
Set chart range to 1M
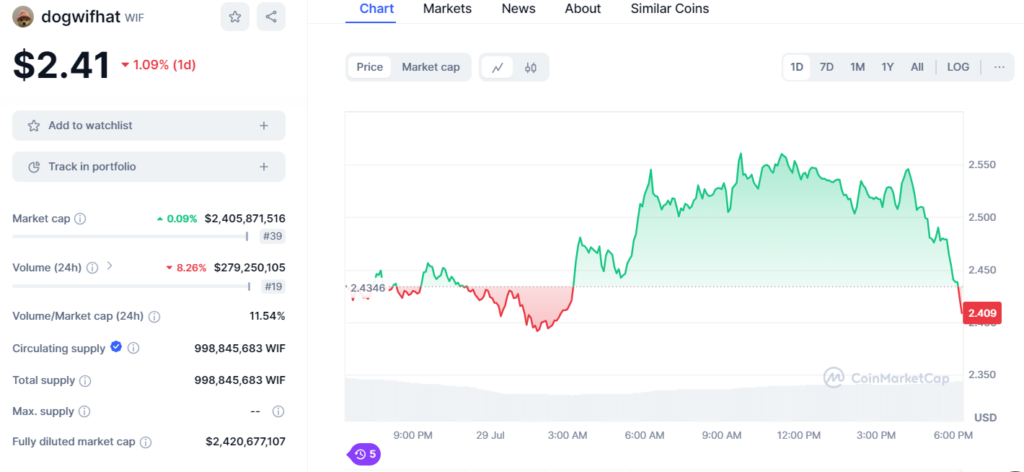[x=857, y=67]
